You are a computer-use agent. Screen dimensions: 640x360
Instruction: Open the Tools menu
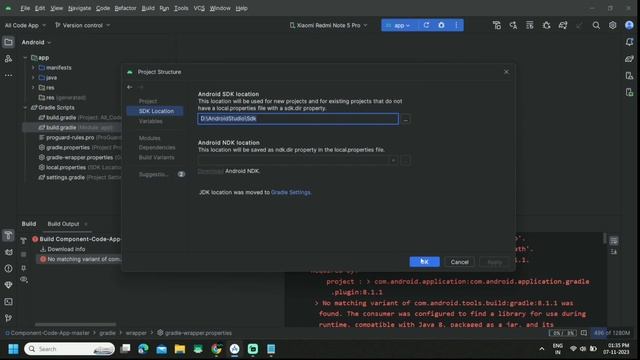click(181, 8)
